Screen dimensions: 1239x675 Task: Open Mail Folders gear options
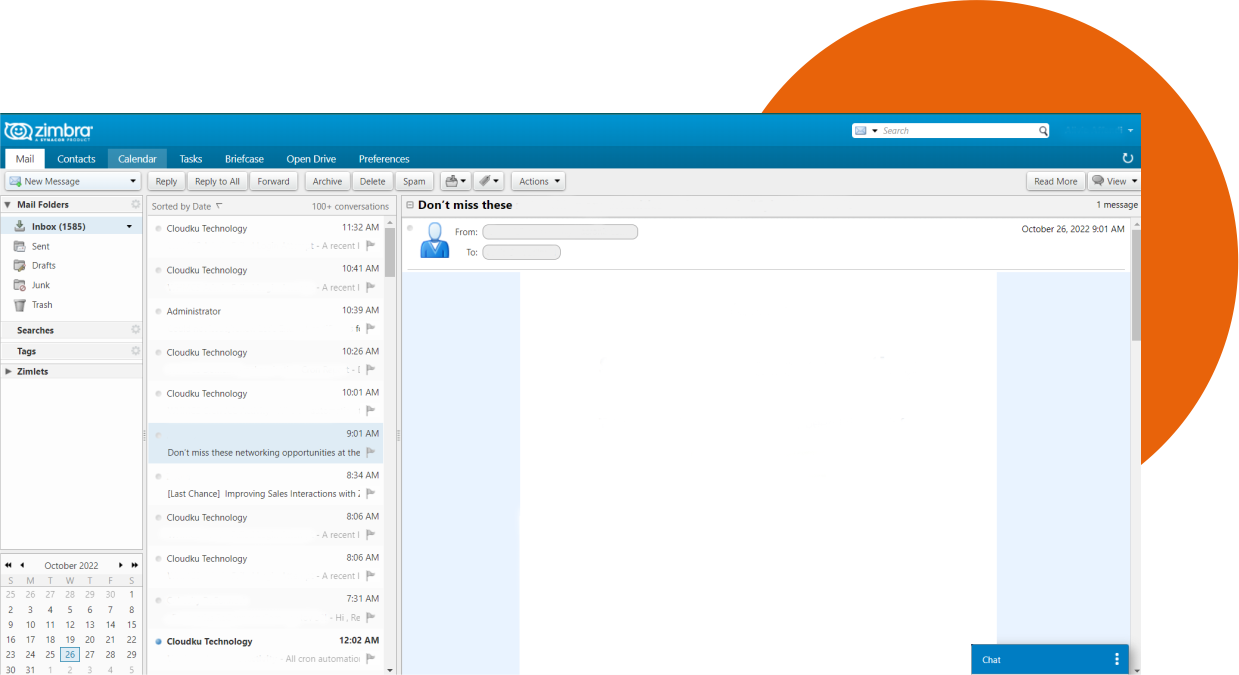coord(136,204)
